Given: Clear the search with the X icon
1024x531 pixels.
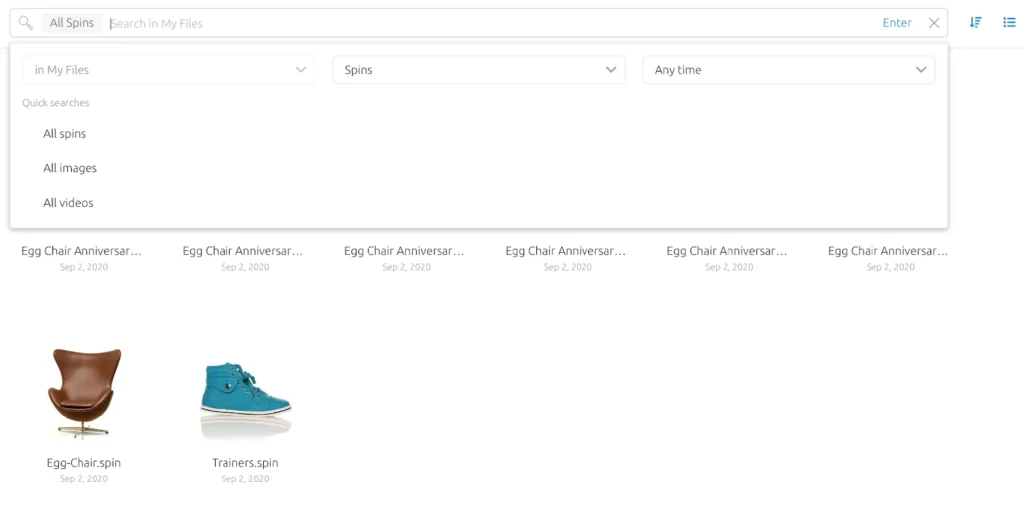Looking at the screenshot, I should [934, 23].
